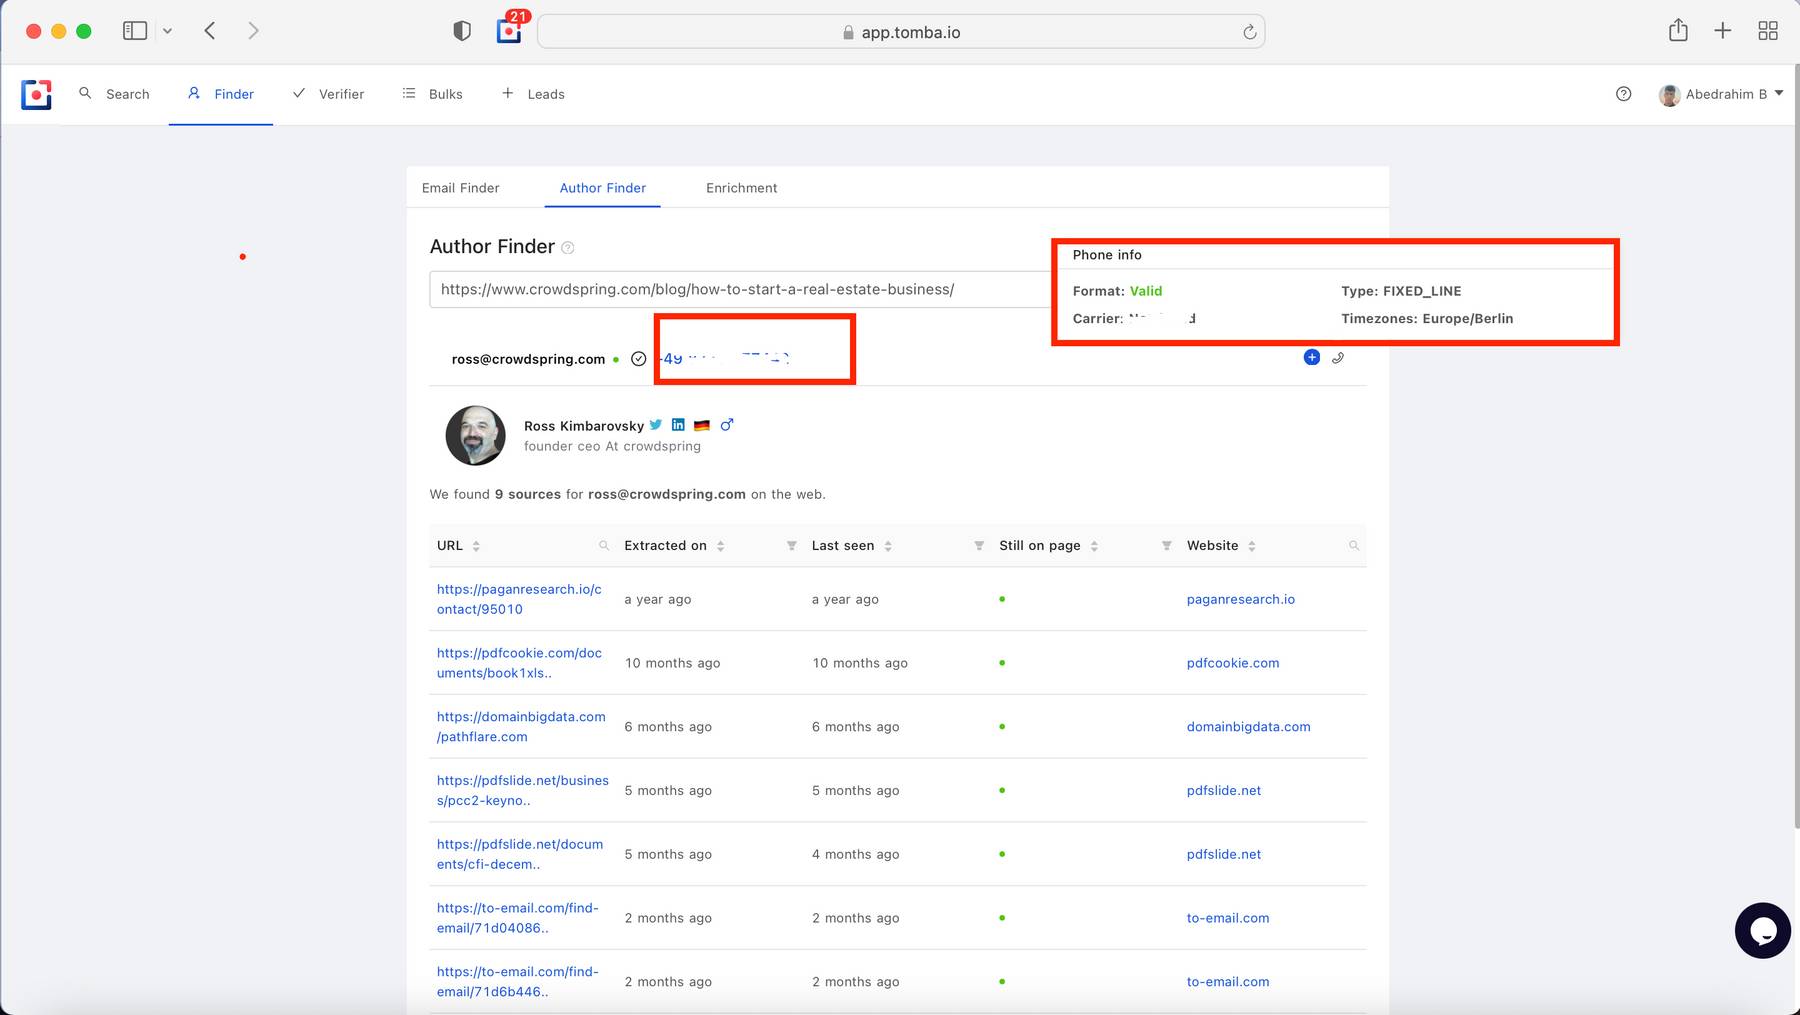Switch to the Enrichment tab

741,188
